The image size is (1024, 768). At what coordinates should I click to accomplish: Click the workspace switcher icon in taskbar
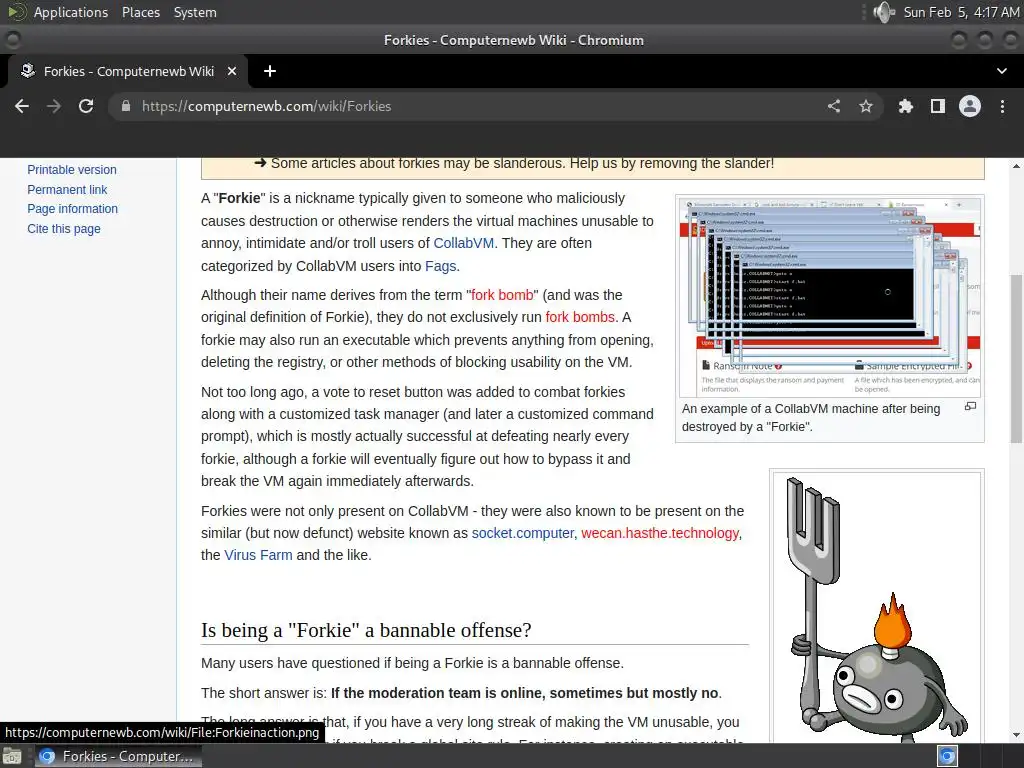(x=947, y=756)
